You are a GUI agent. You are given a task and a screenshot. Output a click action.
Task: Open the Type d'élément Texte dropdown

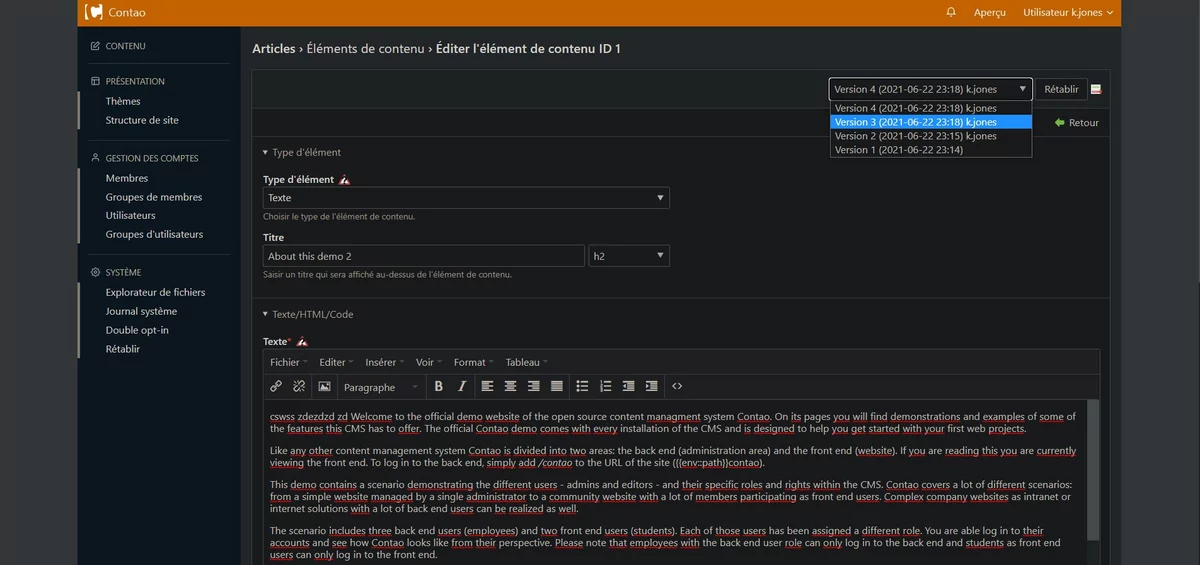tap(466, 198)
